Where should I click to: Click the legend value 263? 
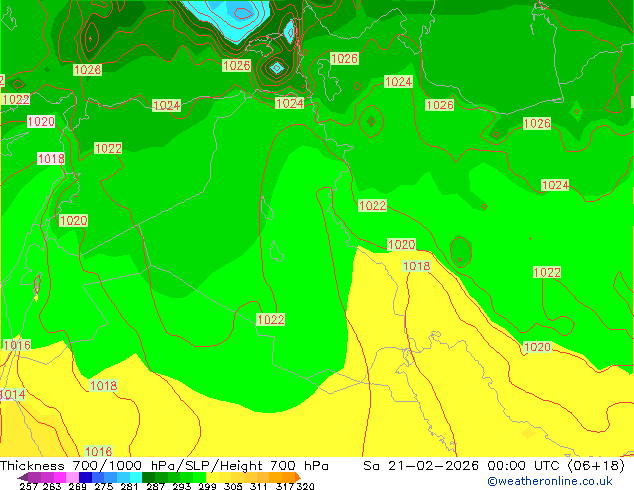52,486
